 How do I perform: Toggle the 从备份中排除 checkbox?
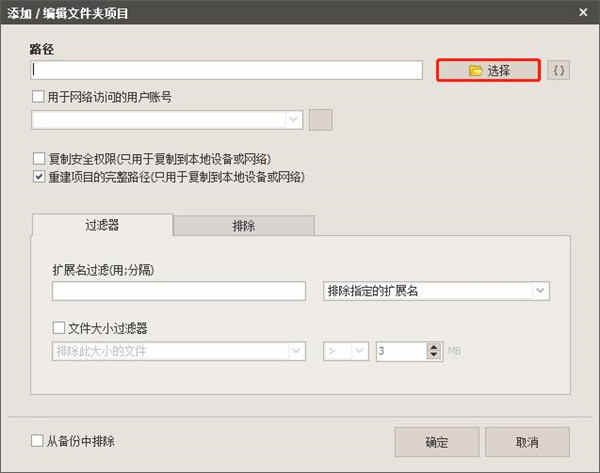pos(38,440)
